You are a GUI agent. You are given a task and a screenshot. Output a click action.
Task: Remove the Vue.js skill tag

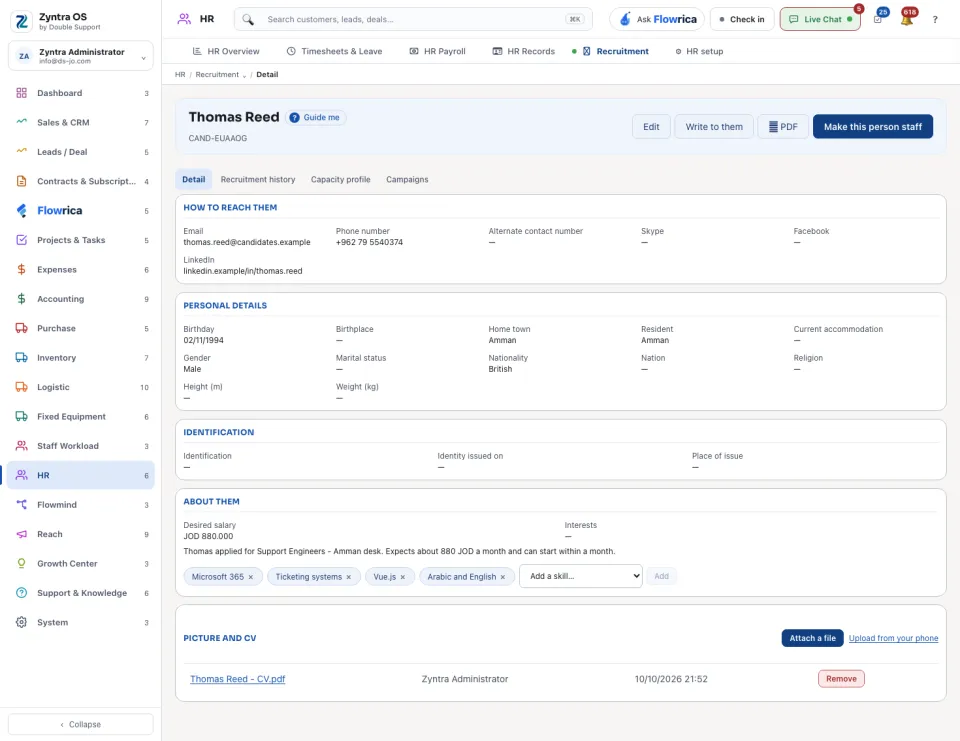pos(403,577)
